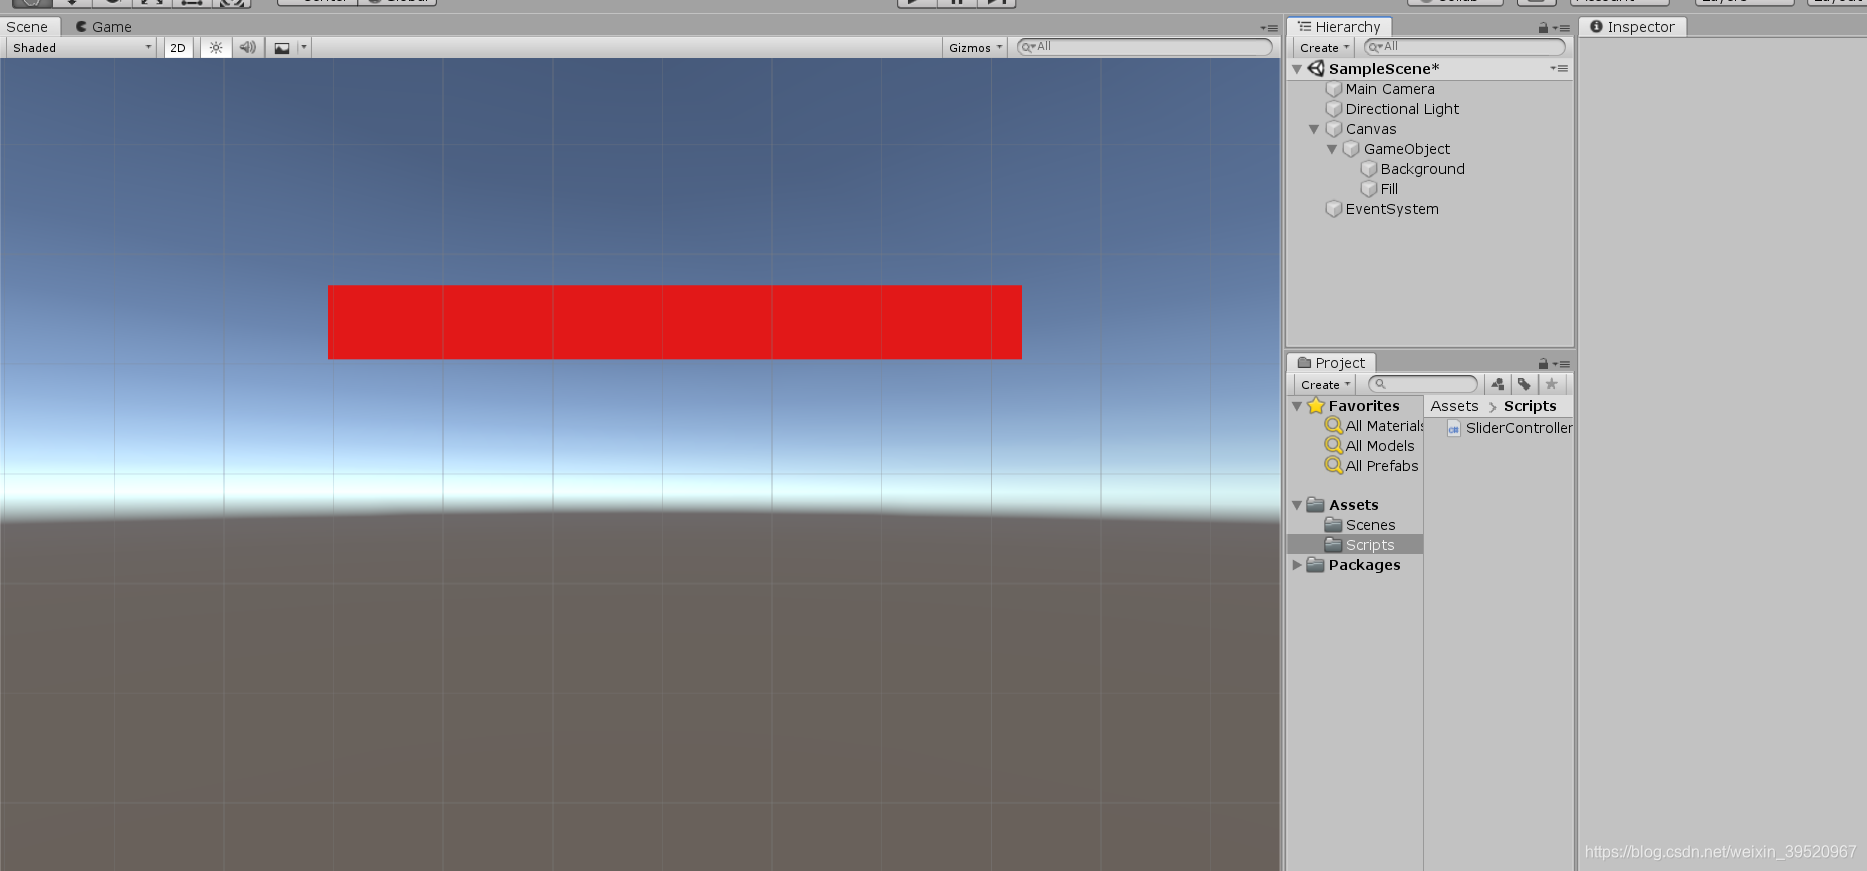Toggle Scene view audio speaker icon
This screenshot has height=871, width=1867.
coord(248,47)
